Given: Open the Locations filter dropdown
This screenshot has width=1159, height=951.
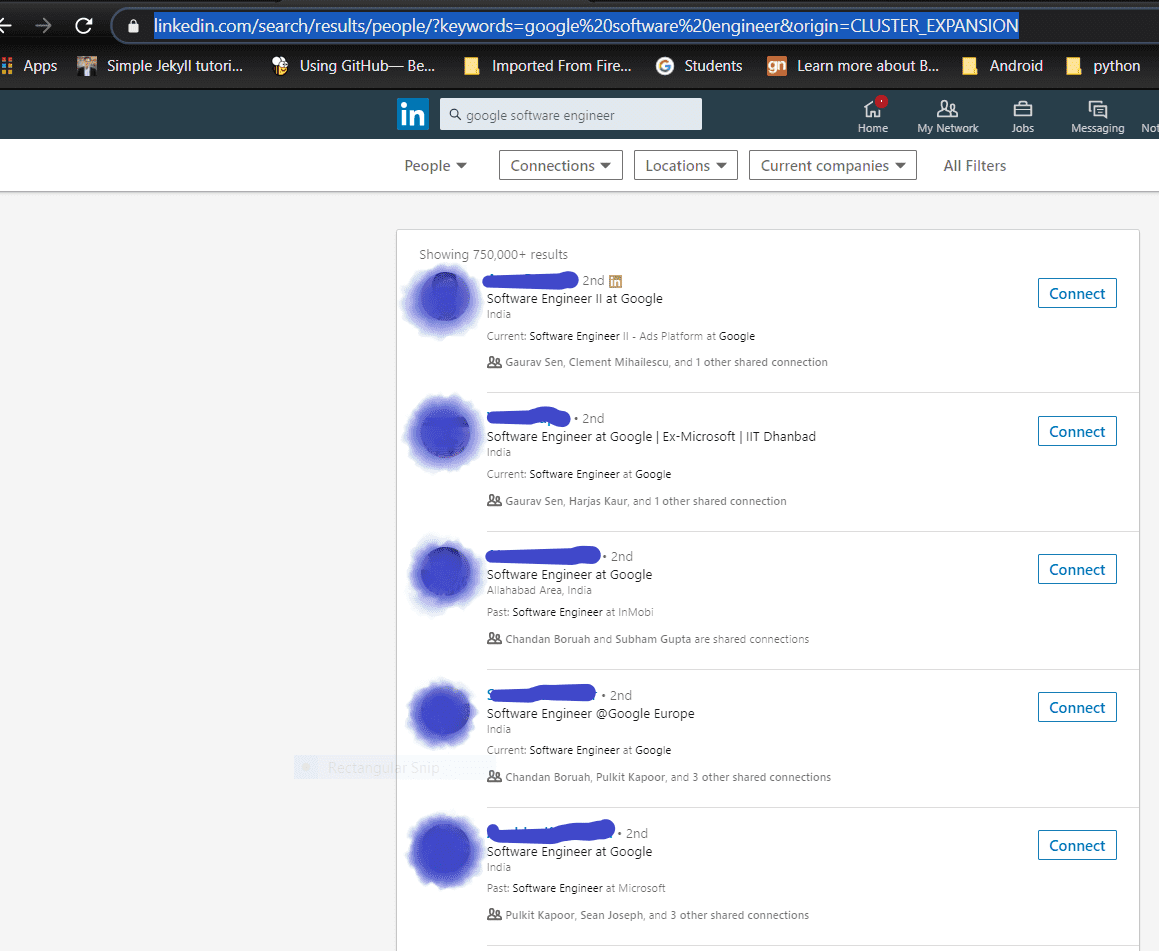Looking at the screenshot, I should pos(685,166).
